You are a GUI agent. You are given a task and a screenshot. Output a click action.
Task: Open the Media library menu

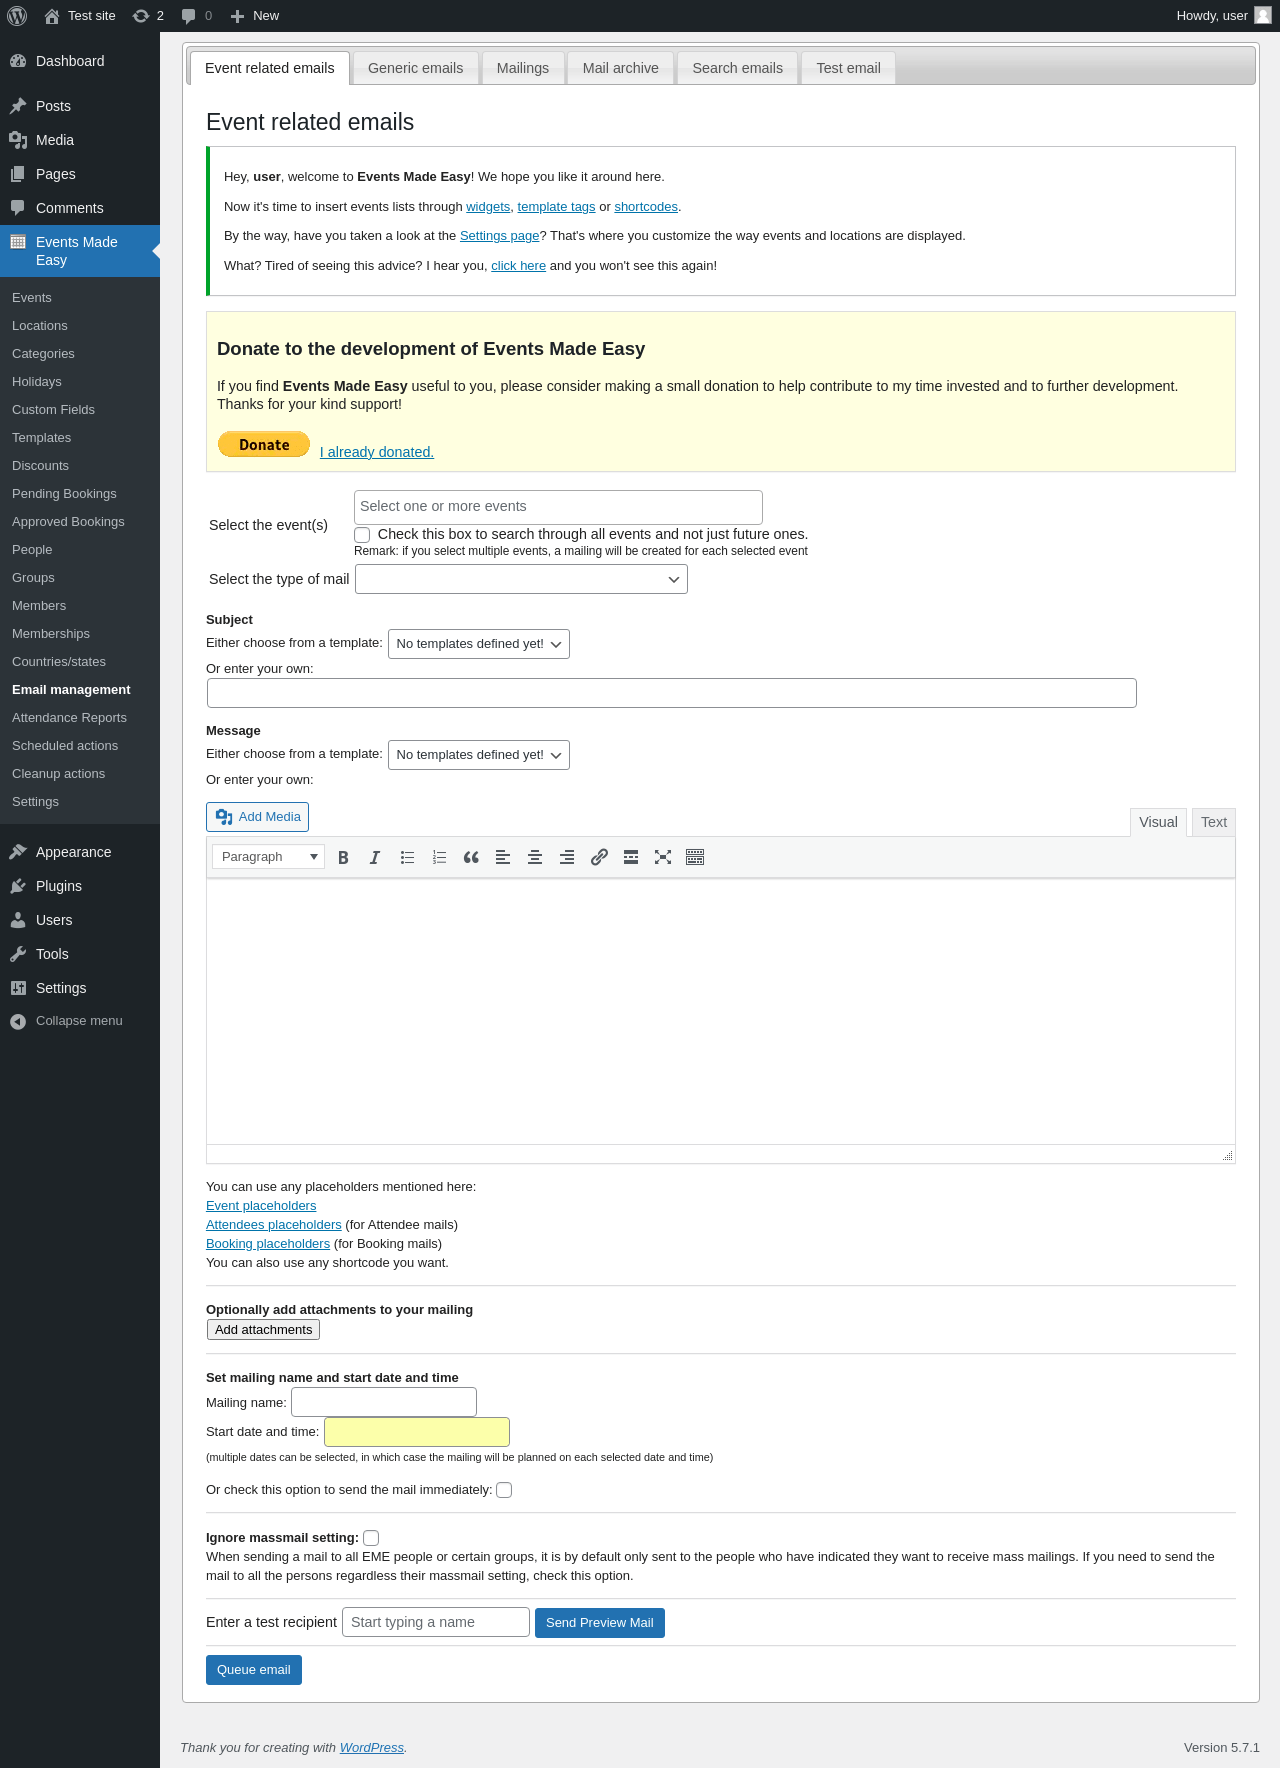point(80,140)
